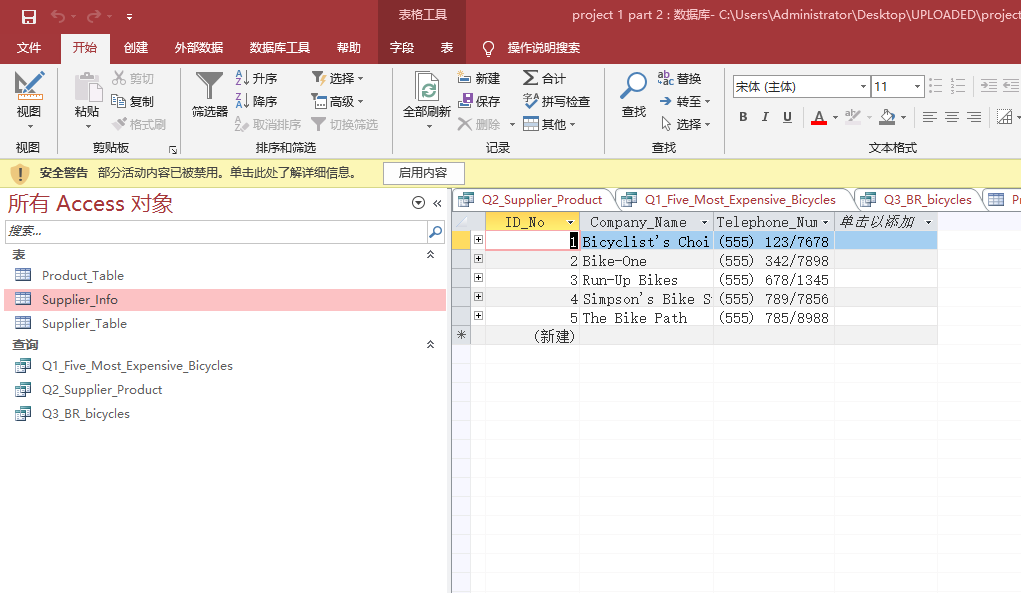
Task: Click 新建 new record button
Action: (479, 78)
